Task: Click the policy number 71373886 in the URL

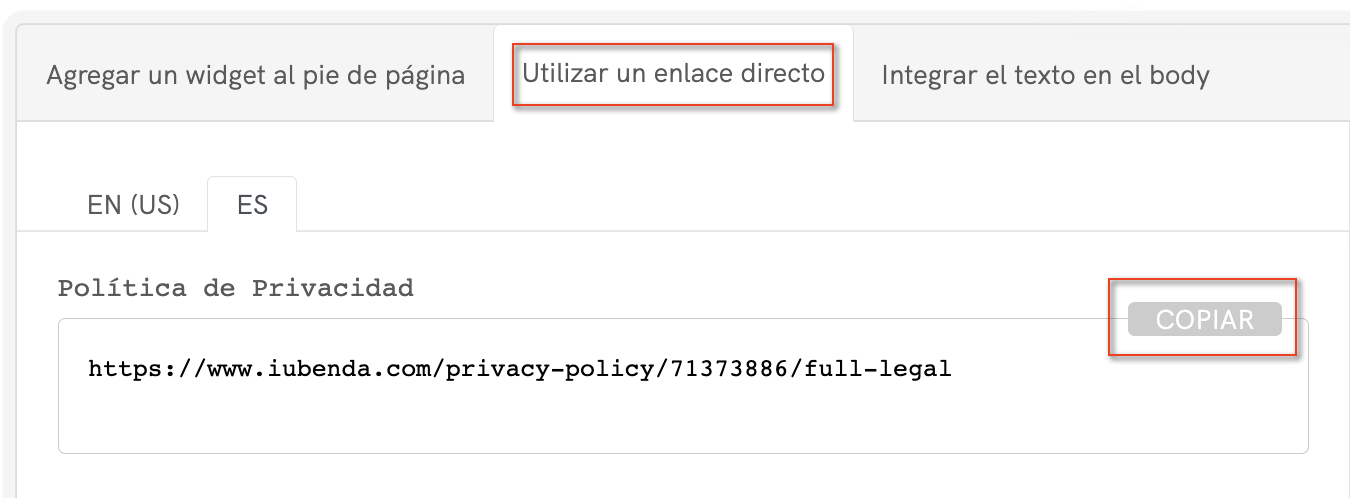Action: [x=735, y=369]
